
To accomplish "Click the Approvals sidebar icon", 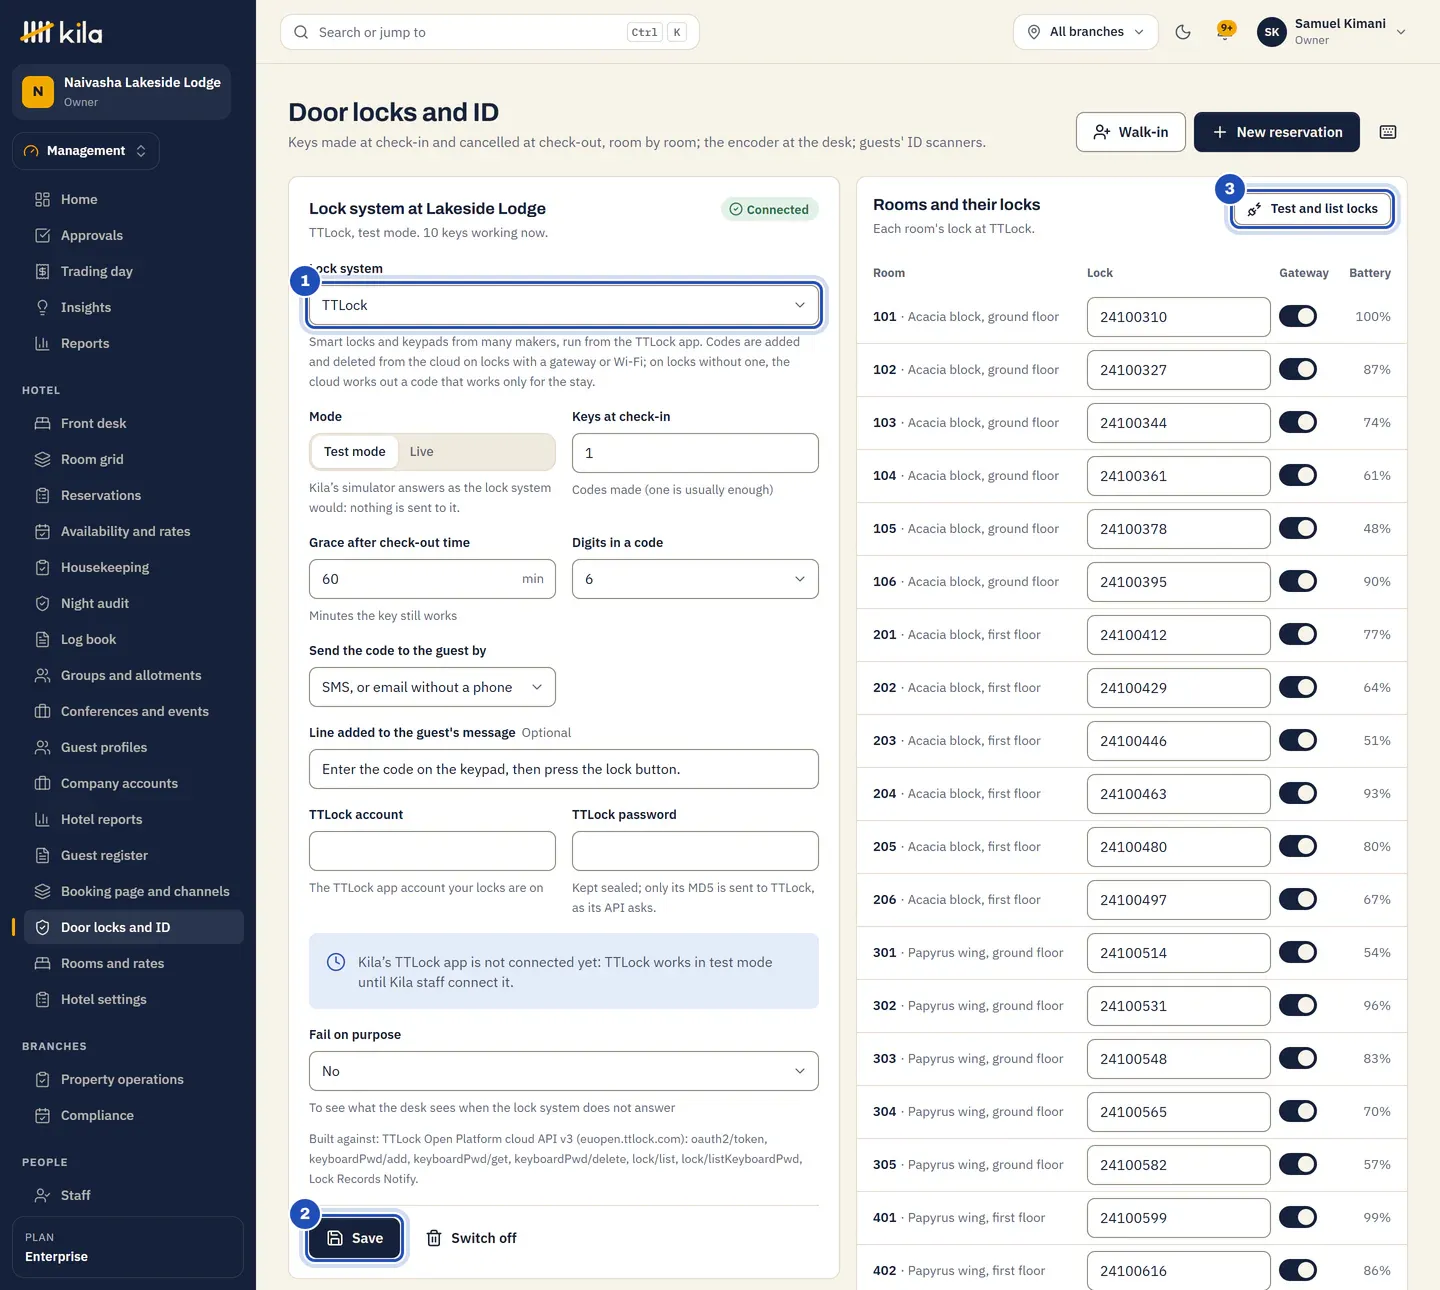I will [x=42, y=235].
